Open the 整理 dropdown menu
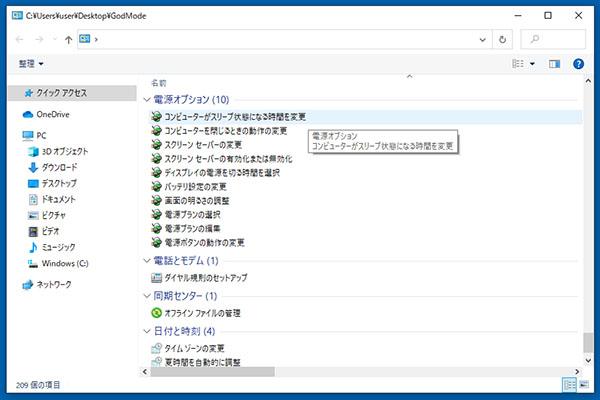Viewport: 600px width, 400px height. tap(31, 64)
